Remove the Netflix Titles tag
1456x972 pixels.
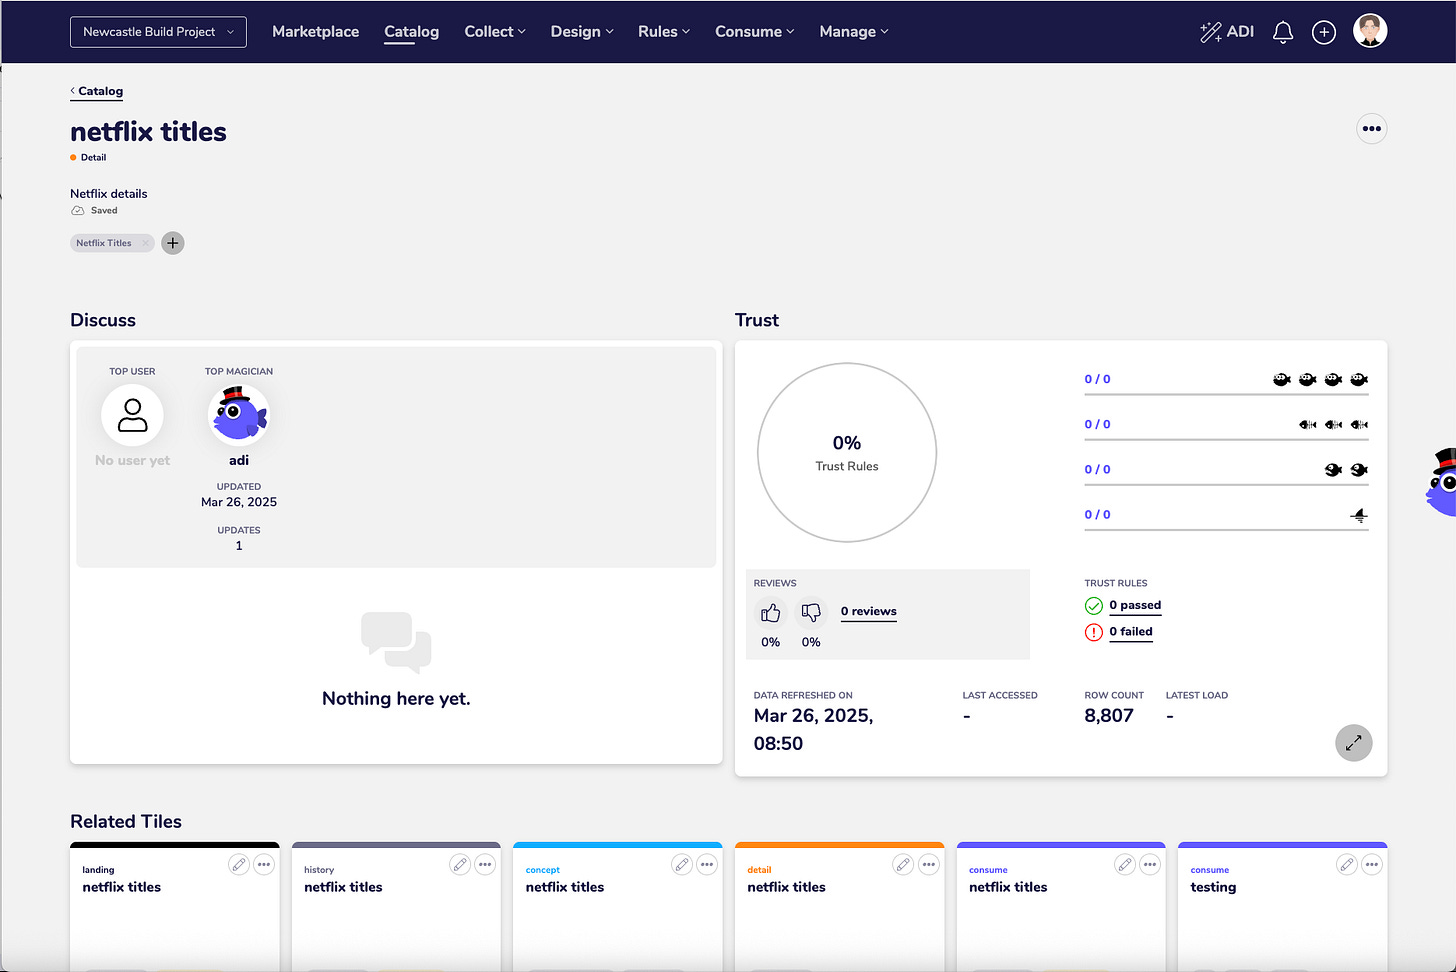point(145,243)
